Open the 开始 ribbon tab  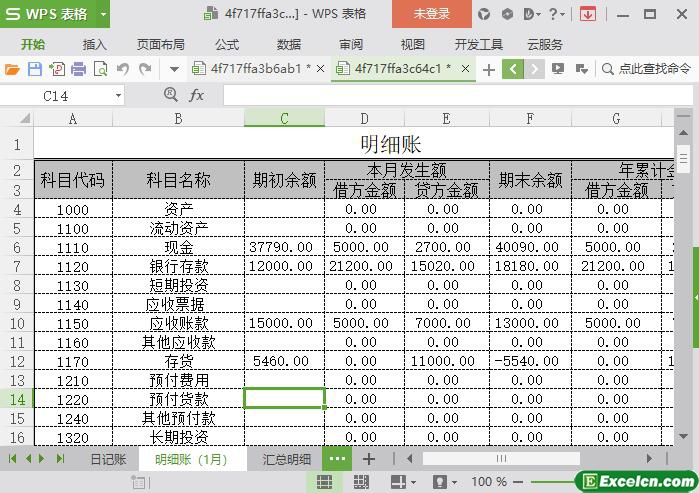(33, 45)
